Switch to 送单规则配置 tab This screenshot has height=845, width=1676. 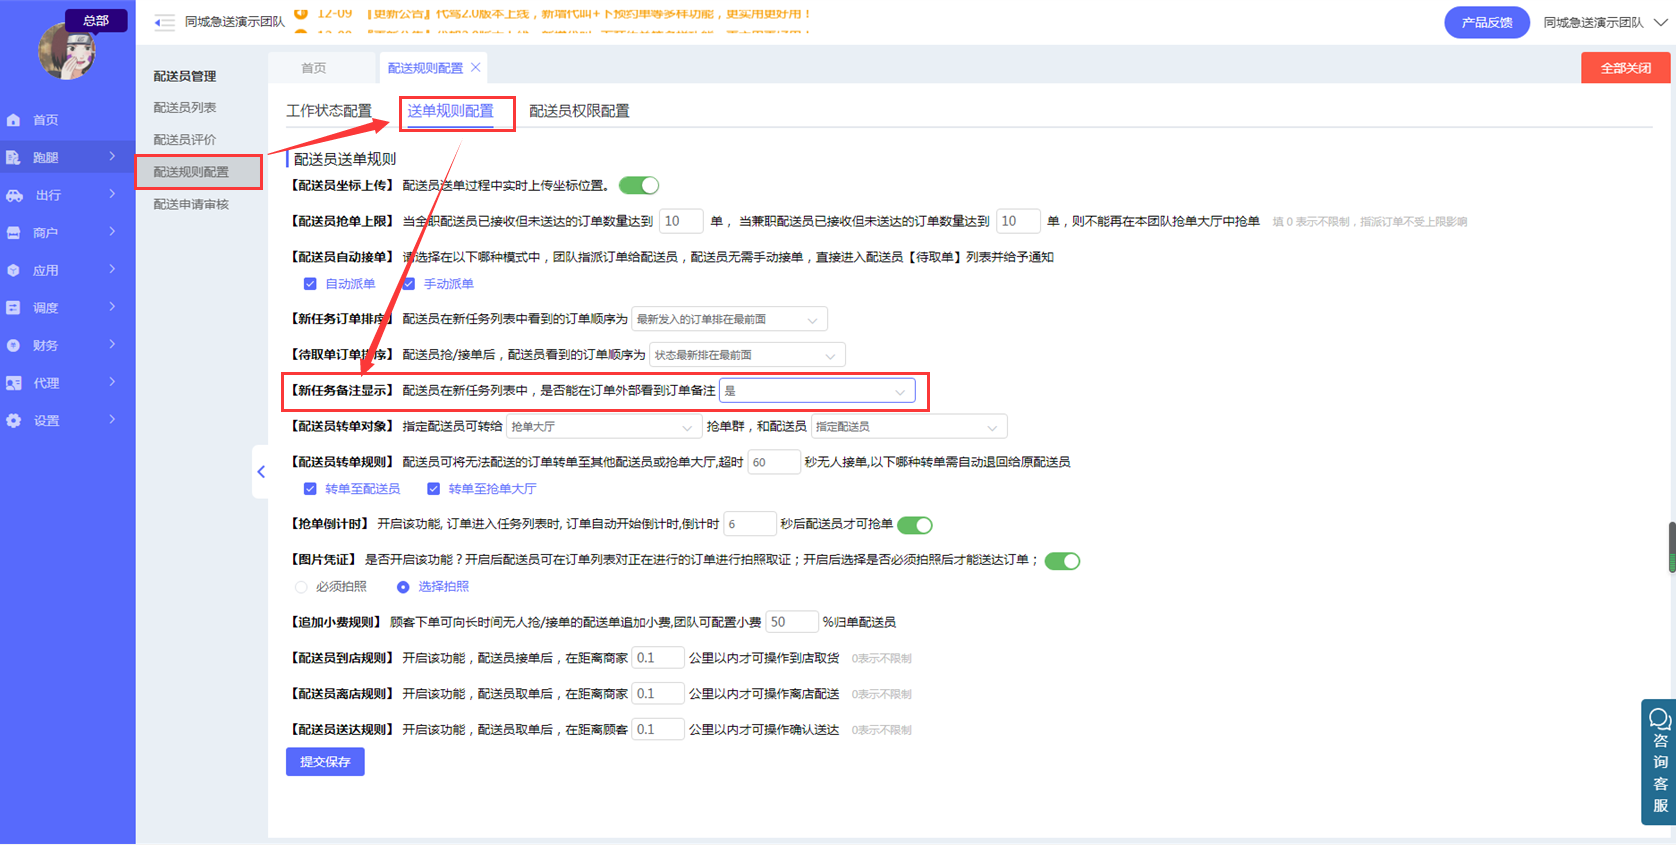click(x=450, y=111)
